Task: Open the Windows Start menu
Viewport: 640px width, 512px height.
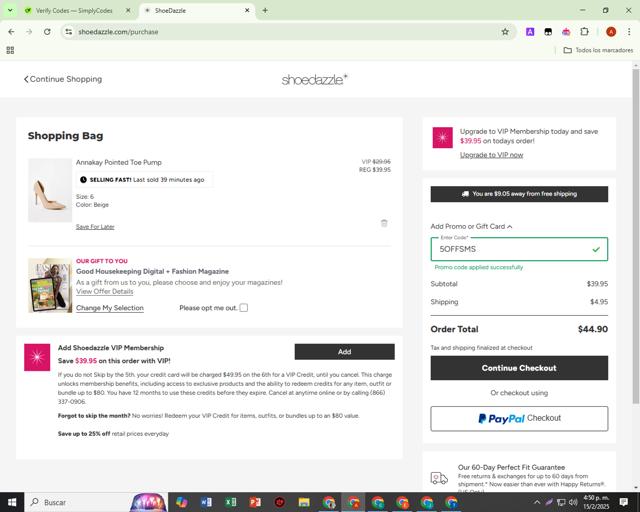Action: [12, 502]
